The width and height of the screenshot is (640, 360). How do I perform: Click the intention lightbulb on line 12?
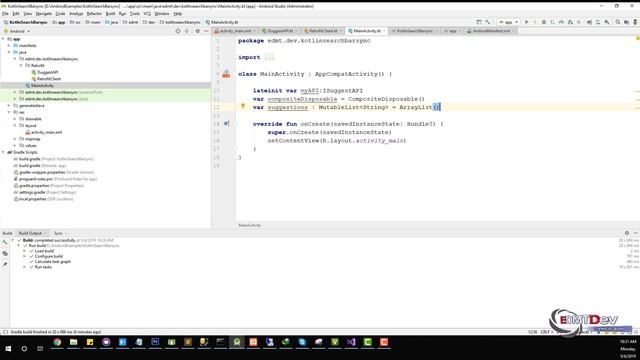(242, 107)
